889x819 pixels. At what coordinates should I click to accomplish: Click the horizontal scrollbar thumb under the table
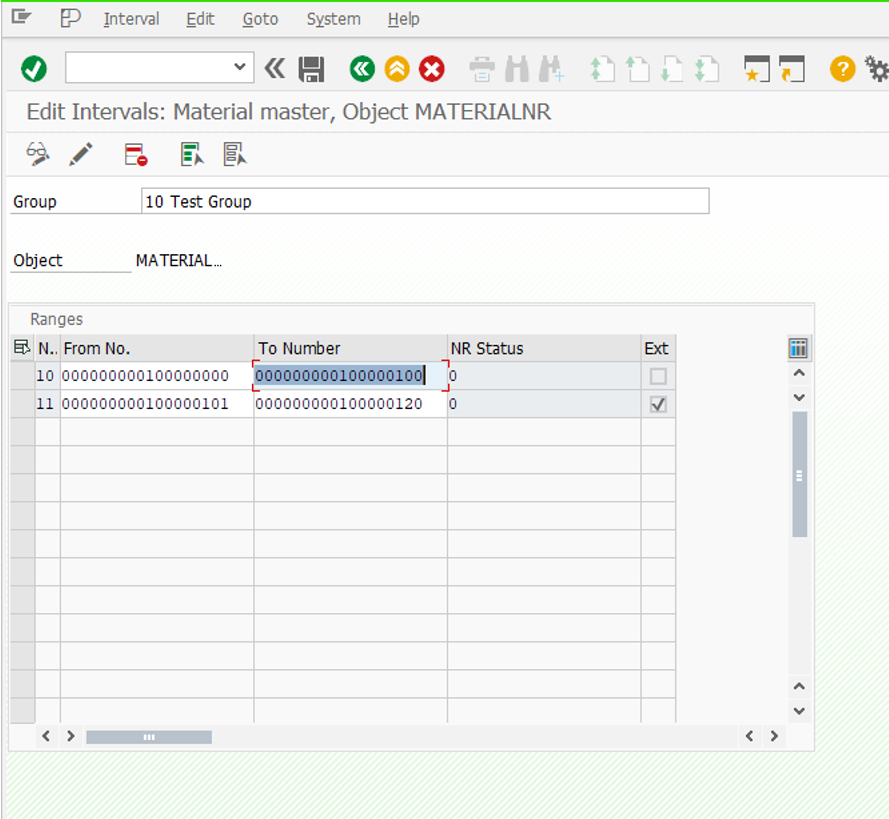148,737
